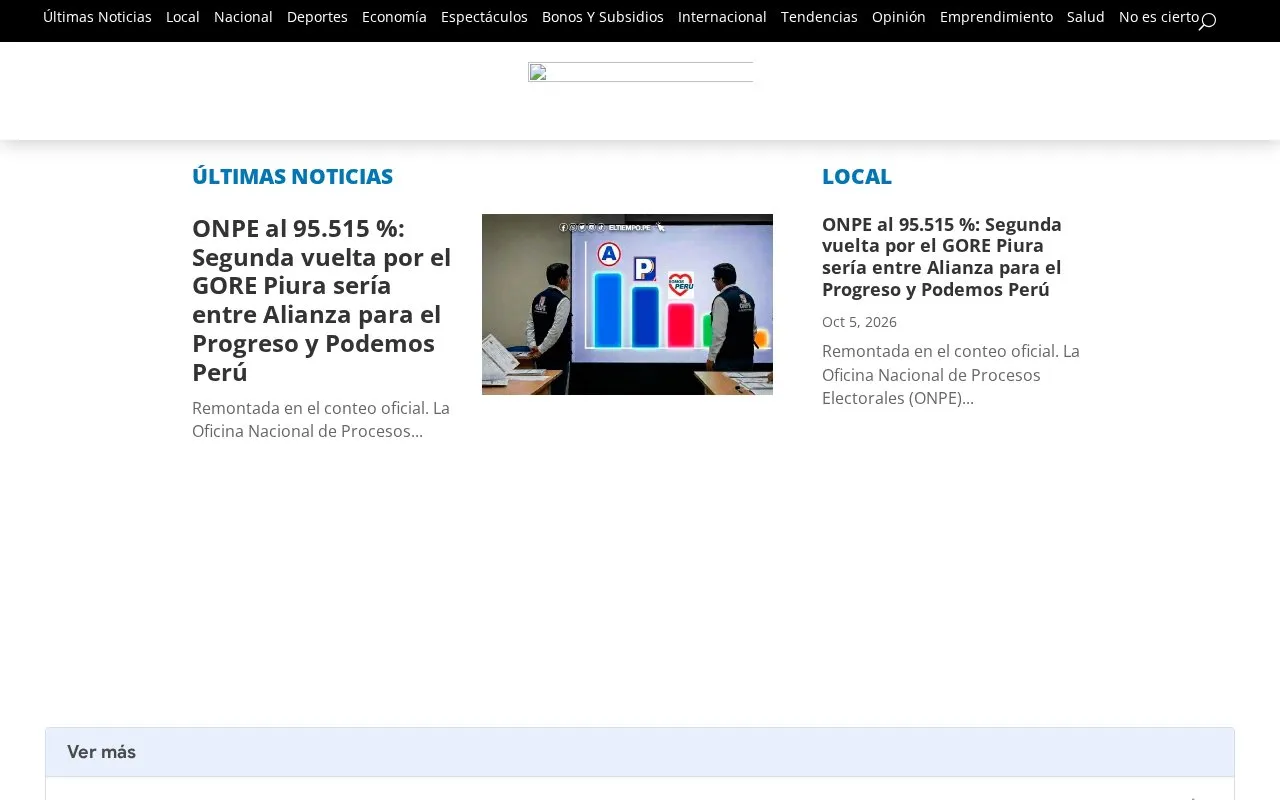Image resolution: width=1280 pixels, height=800 pixels.
Task: Go to the Salud section
Action: click(1086, 17)
